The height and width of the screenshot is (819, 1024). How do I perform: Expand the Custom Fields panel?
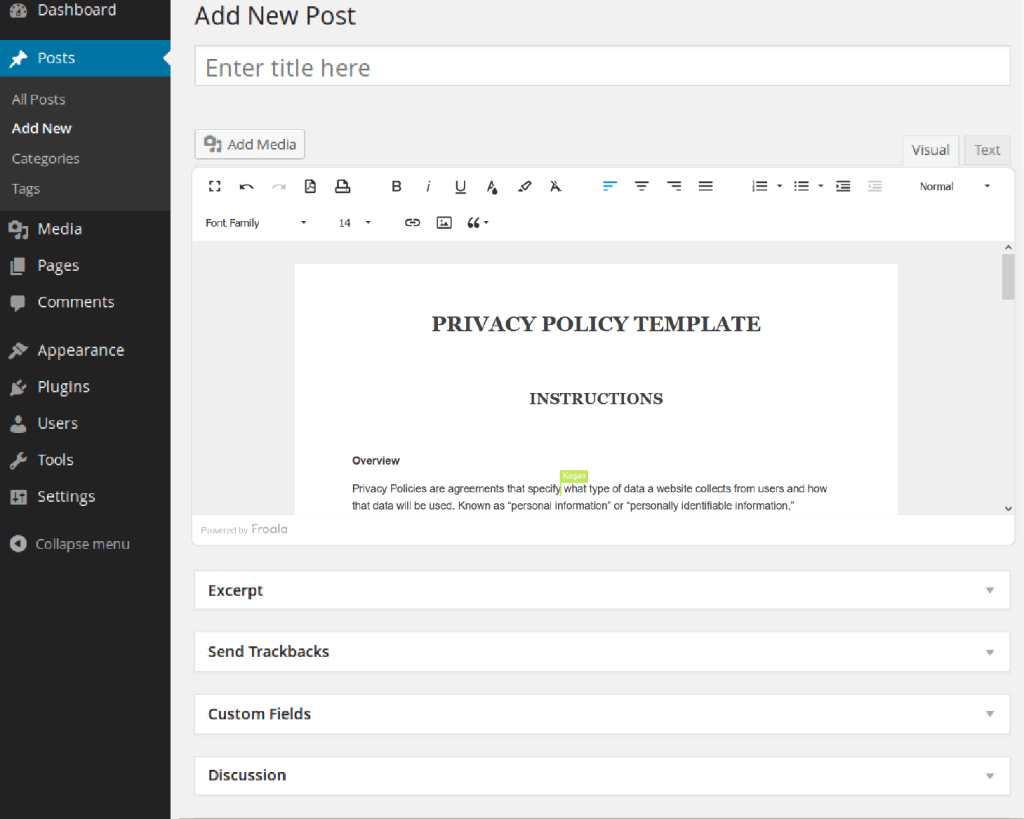tap(601, 714)
